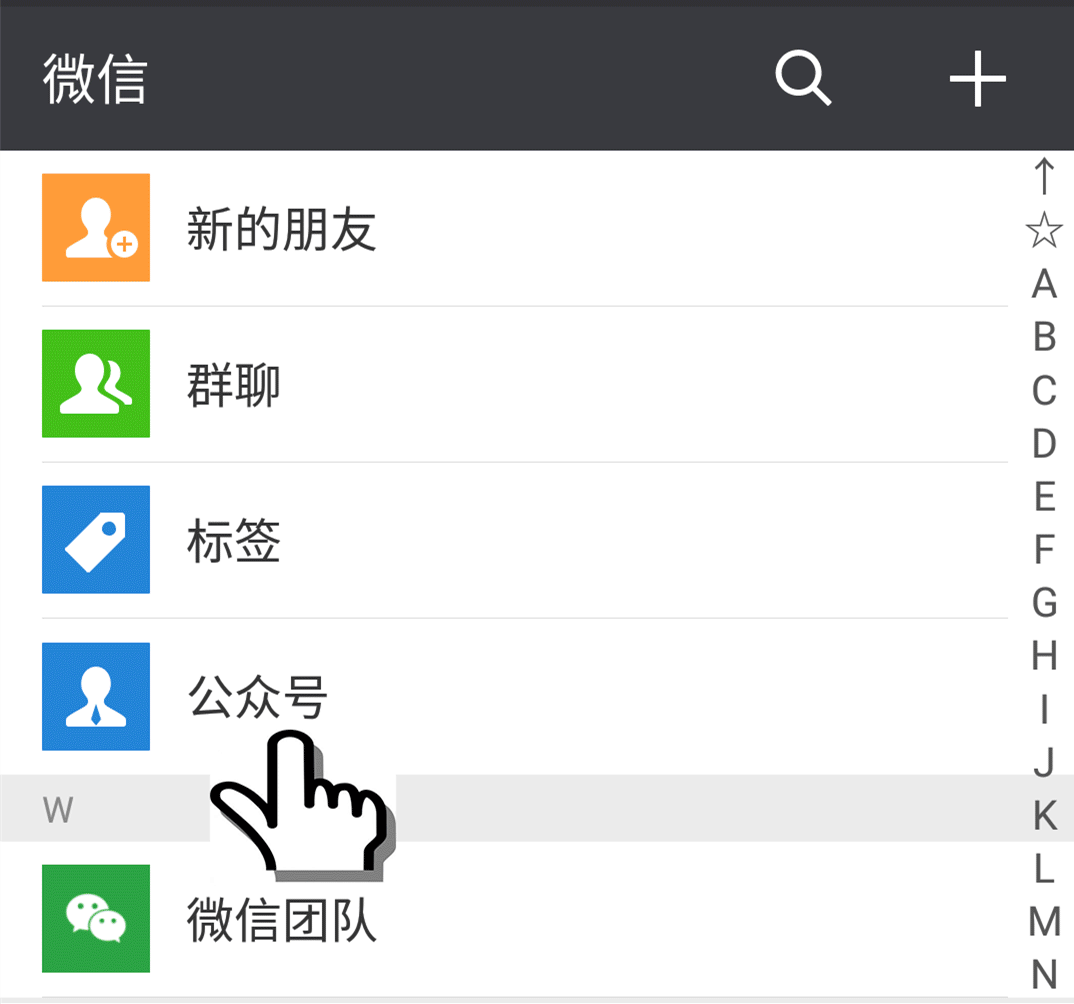This screenshot has height=1004, width=1074.
Task: Tap the 标签 label text
Action: tap(234, 541)
